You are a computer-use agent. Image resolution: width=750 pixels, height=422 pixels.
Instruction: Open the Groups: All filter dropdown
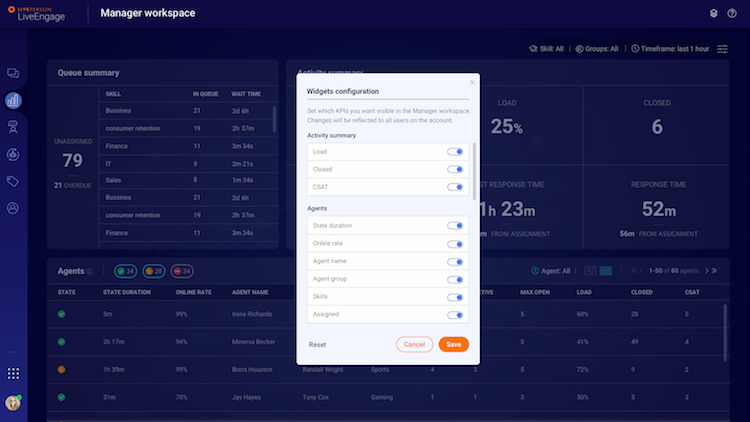(597, 49)
